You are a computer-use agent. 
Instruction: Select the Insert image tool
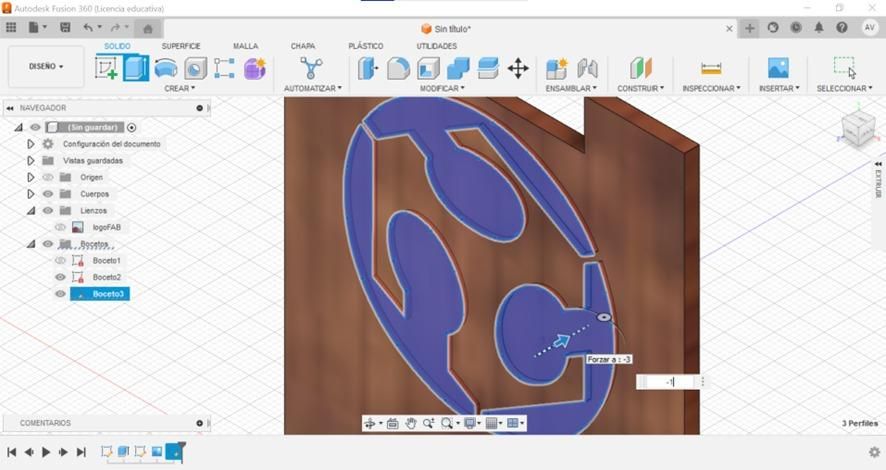coord(778,68)
